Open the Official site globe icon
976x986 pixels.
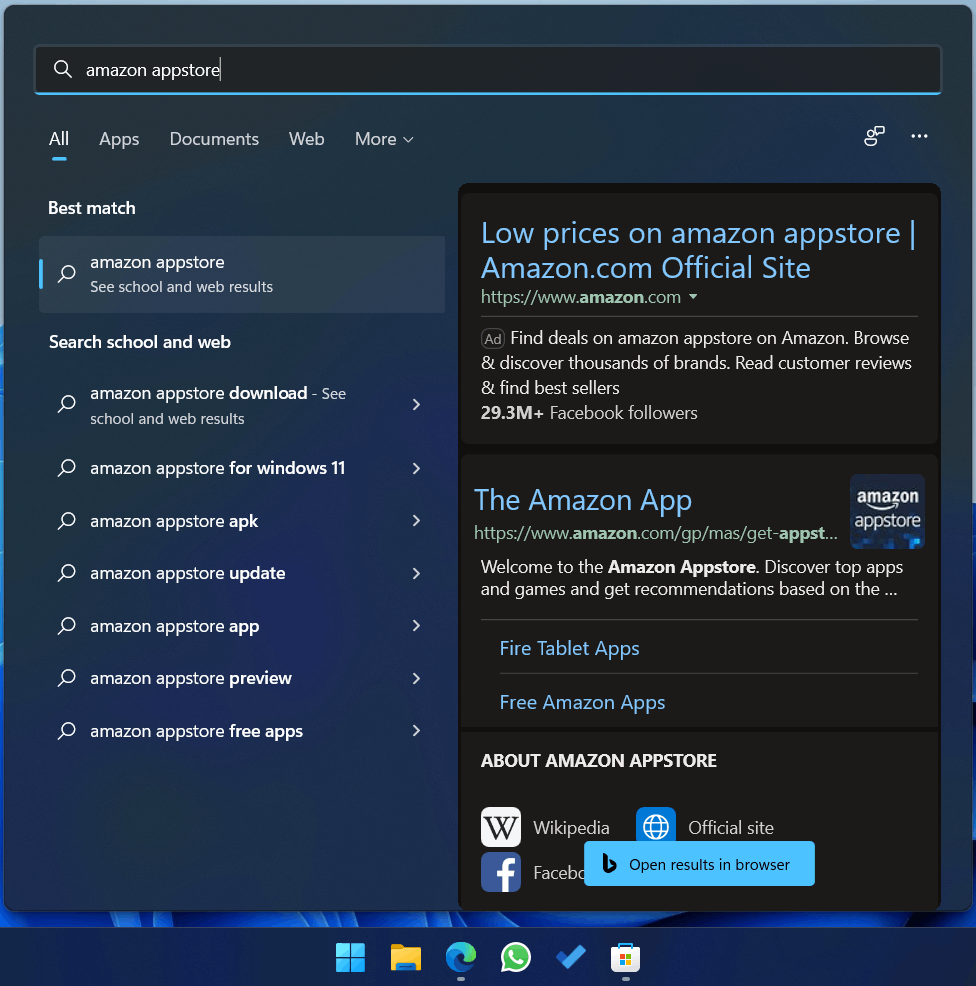[655, 824]
